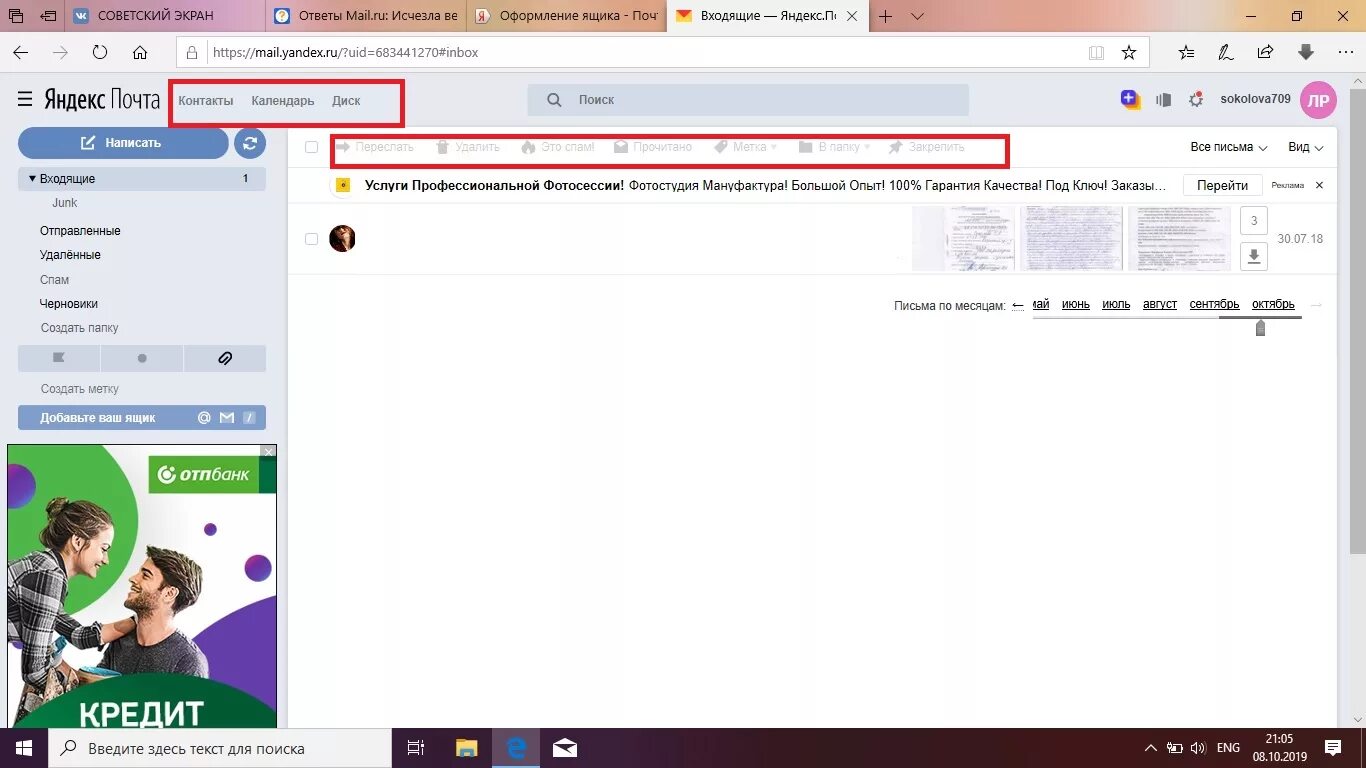Collapse the Входящие folder triangle
The width and height of the screenshot is (1366, 768).
click(32, 178)
